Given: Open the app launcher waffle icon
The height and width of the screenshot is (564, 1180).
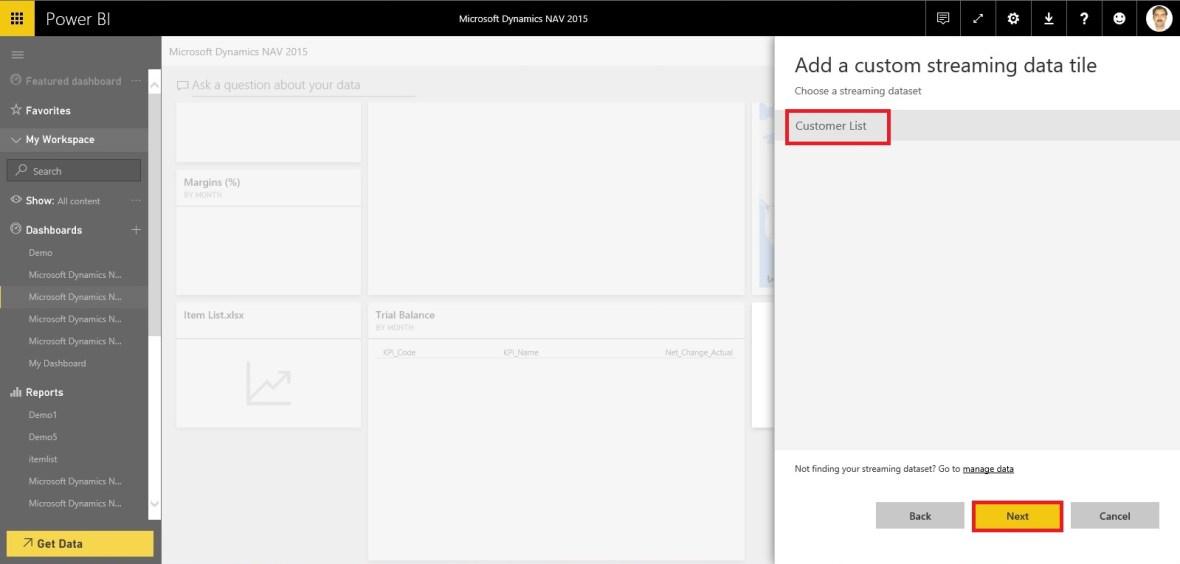Looking at the screenshot, I should (x=17, y=18).
